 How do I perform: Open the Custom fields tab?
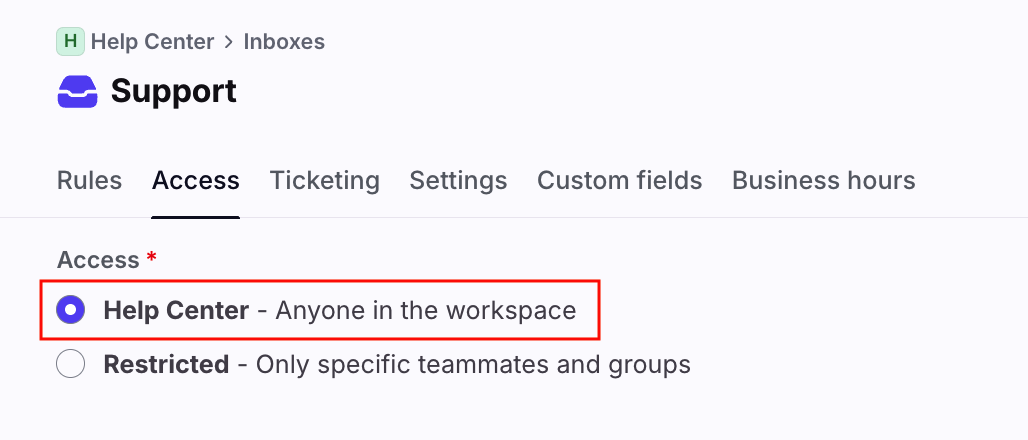(x=619, y=181)
